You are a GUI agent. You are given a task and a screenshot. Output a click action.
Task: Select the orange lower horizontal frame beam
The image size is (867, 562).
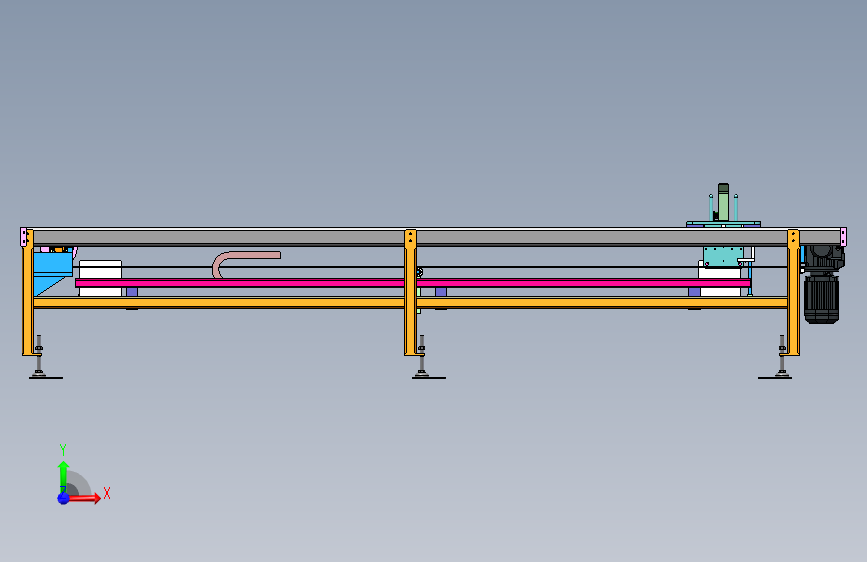point(410,303)
